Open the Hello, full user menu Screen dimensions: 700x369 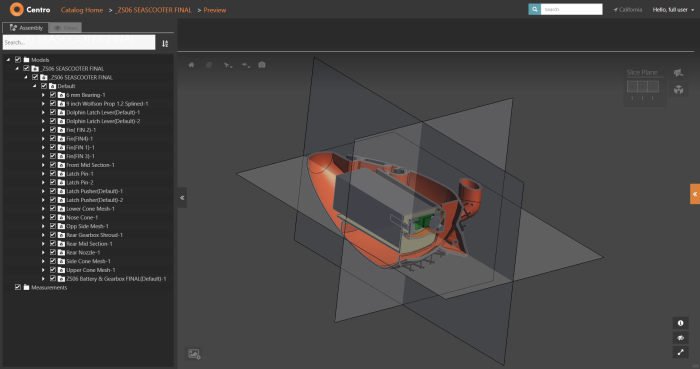673,9
